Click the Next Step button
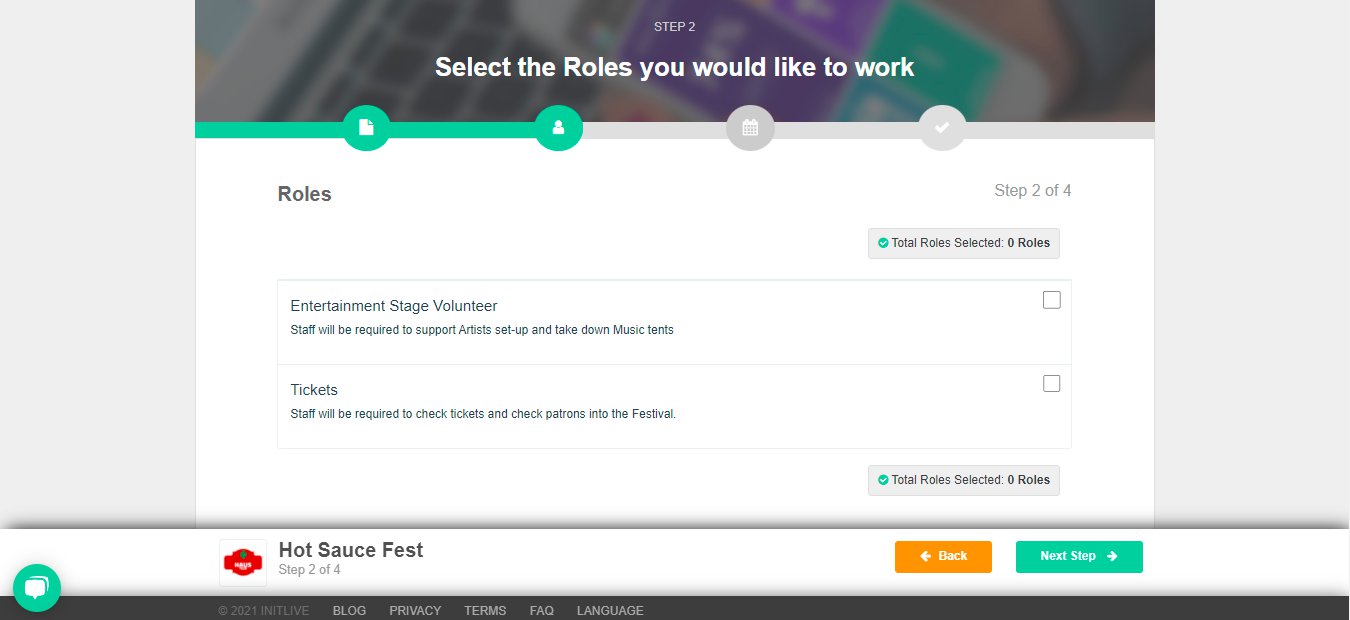The image size is (1350, 620). tap(1079, 557)
